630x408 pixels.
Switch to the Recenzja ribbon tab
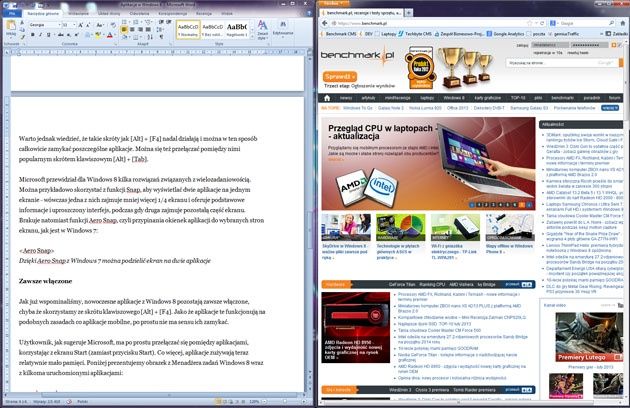tap(204, 13)
